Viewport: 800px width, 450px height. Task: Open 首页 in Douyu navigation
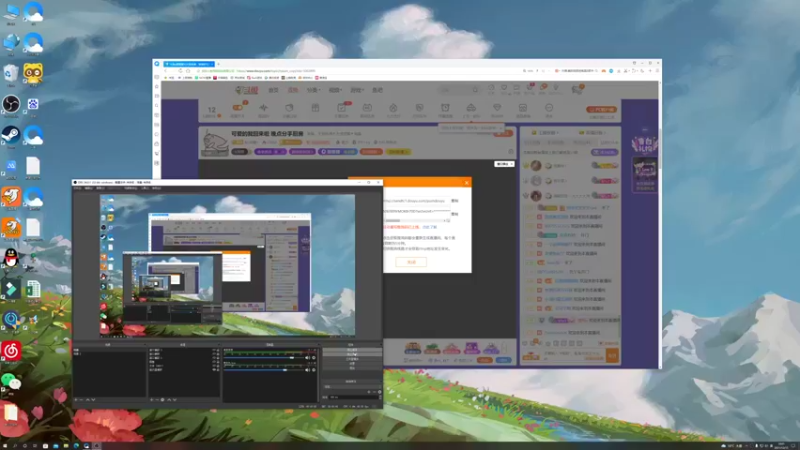[273, 90]
